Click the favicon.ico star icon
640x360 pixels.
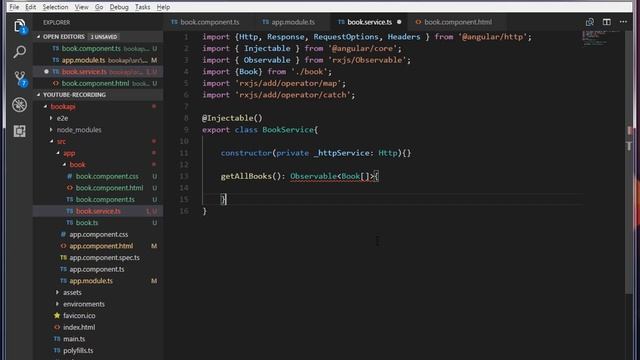click(x=57, y=316)
